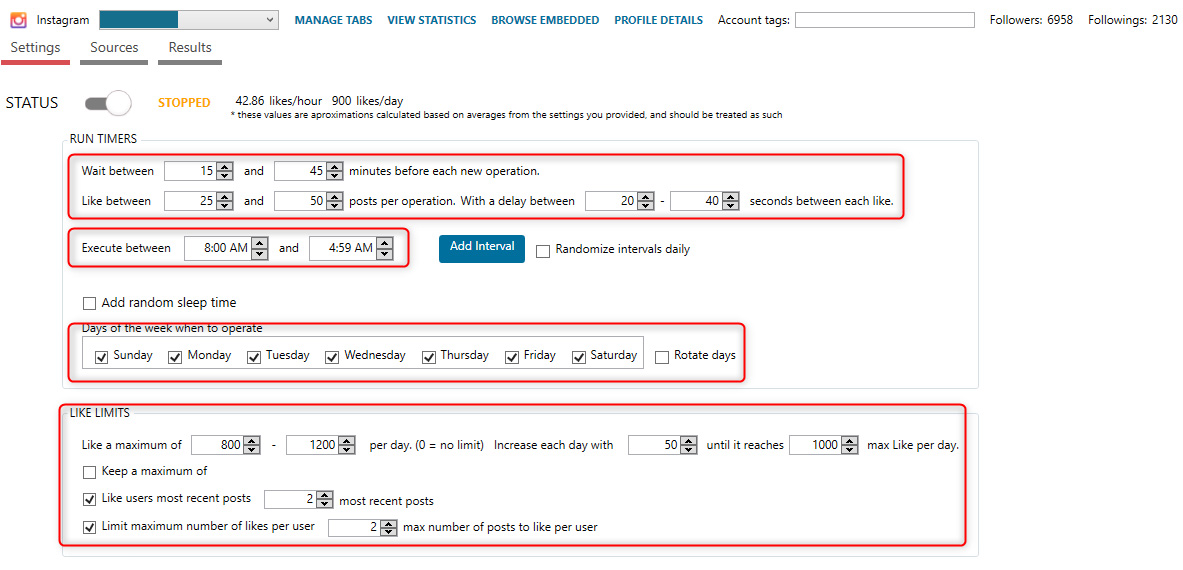Open VIEW STATISTICS
This screenshot has width=1183, height=570.
tap(432, 20)
